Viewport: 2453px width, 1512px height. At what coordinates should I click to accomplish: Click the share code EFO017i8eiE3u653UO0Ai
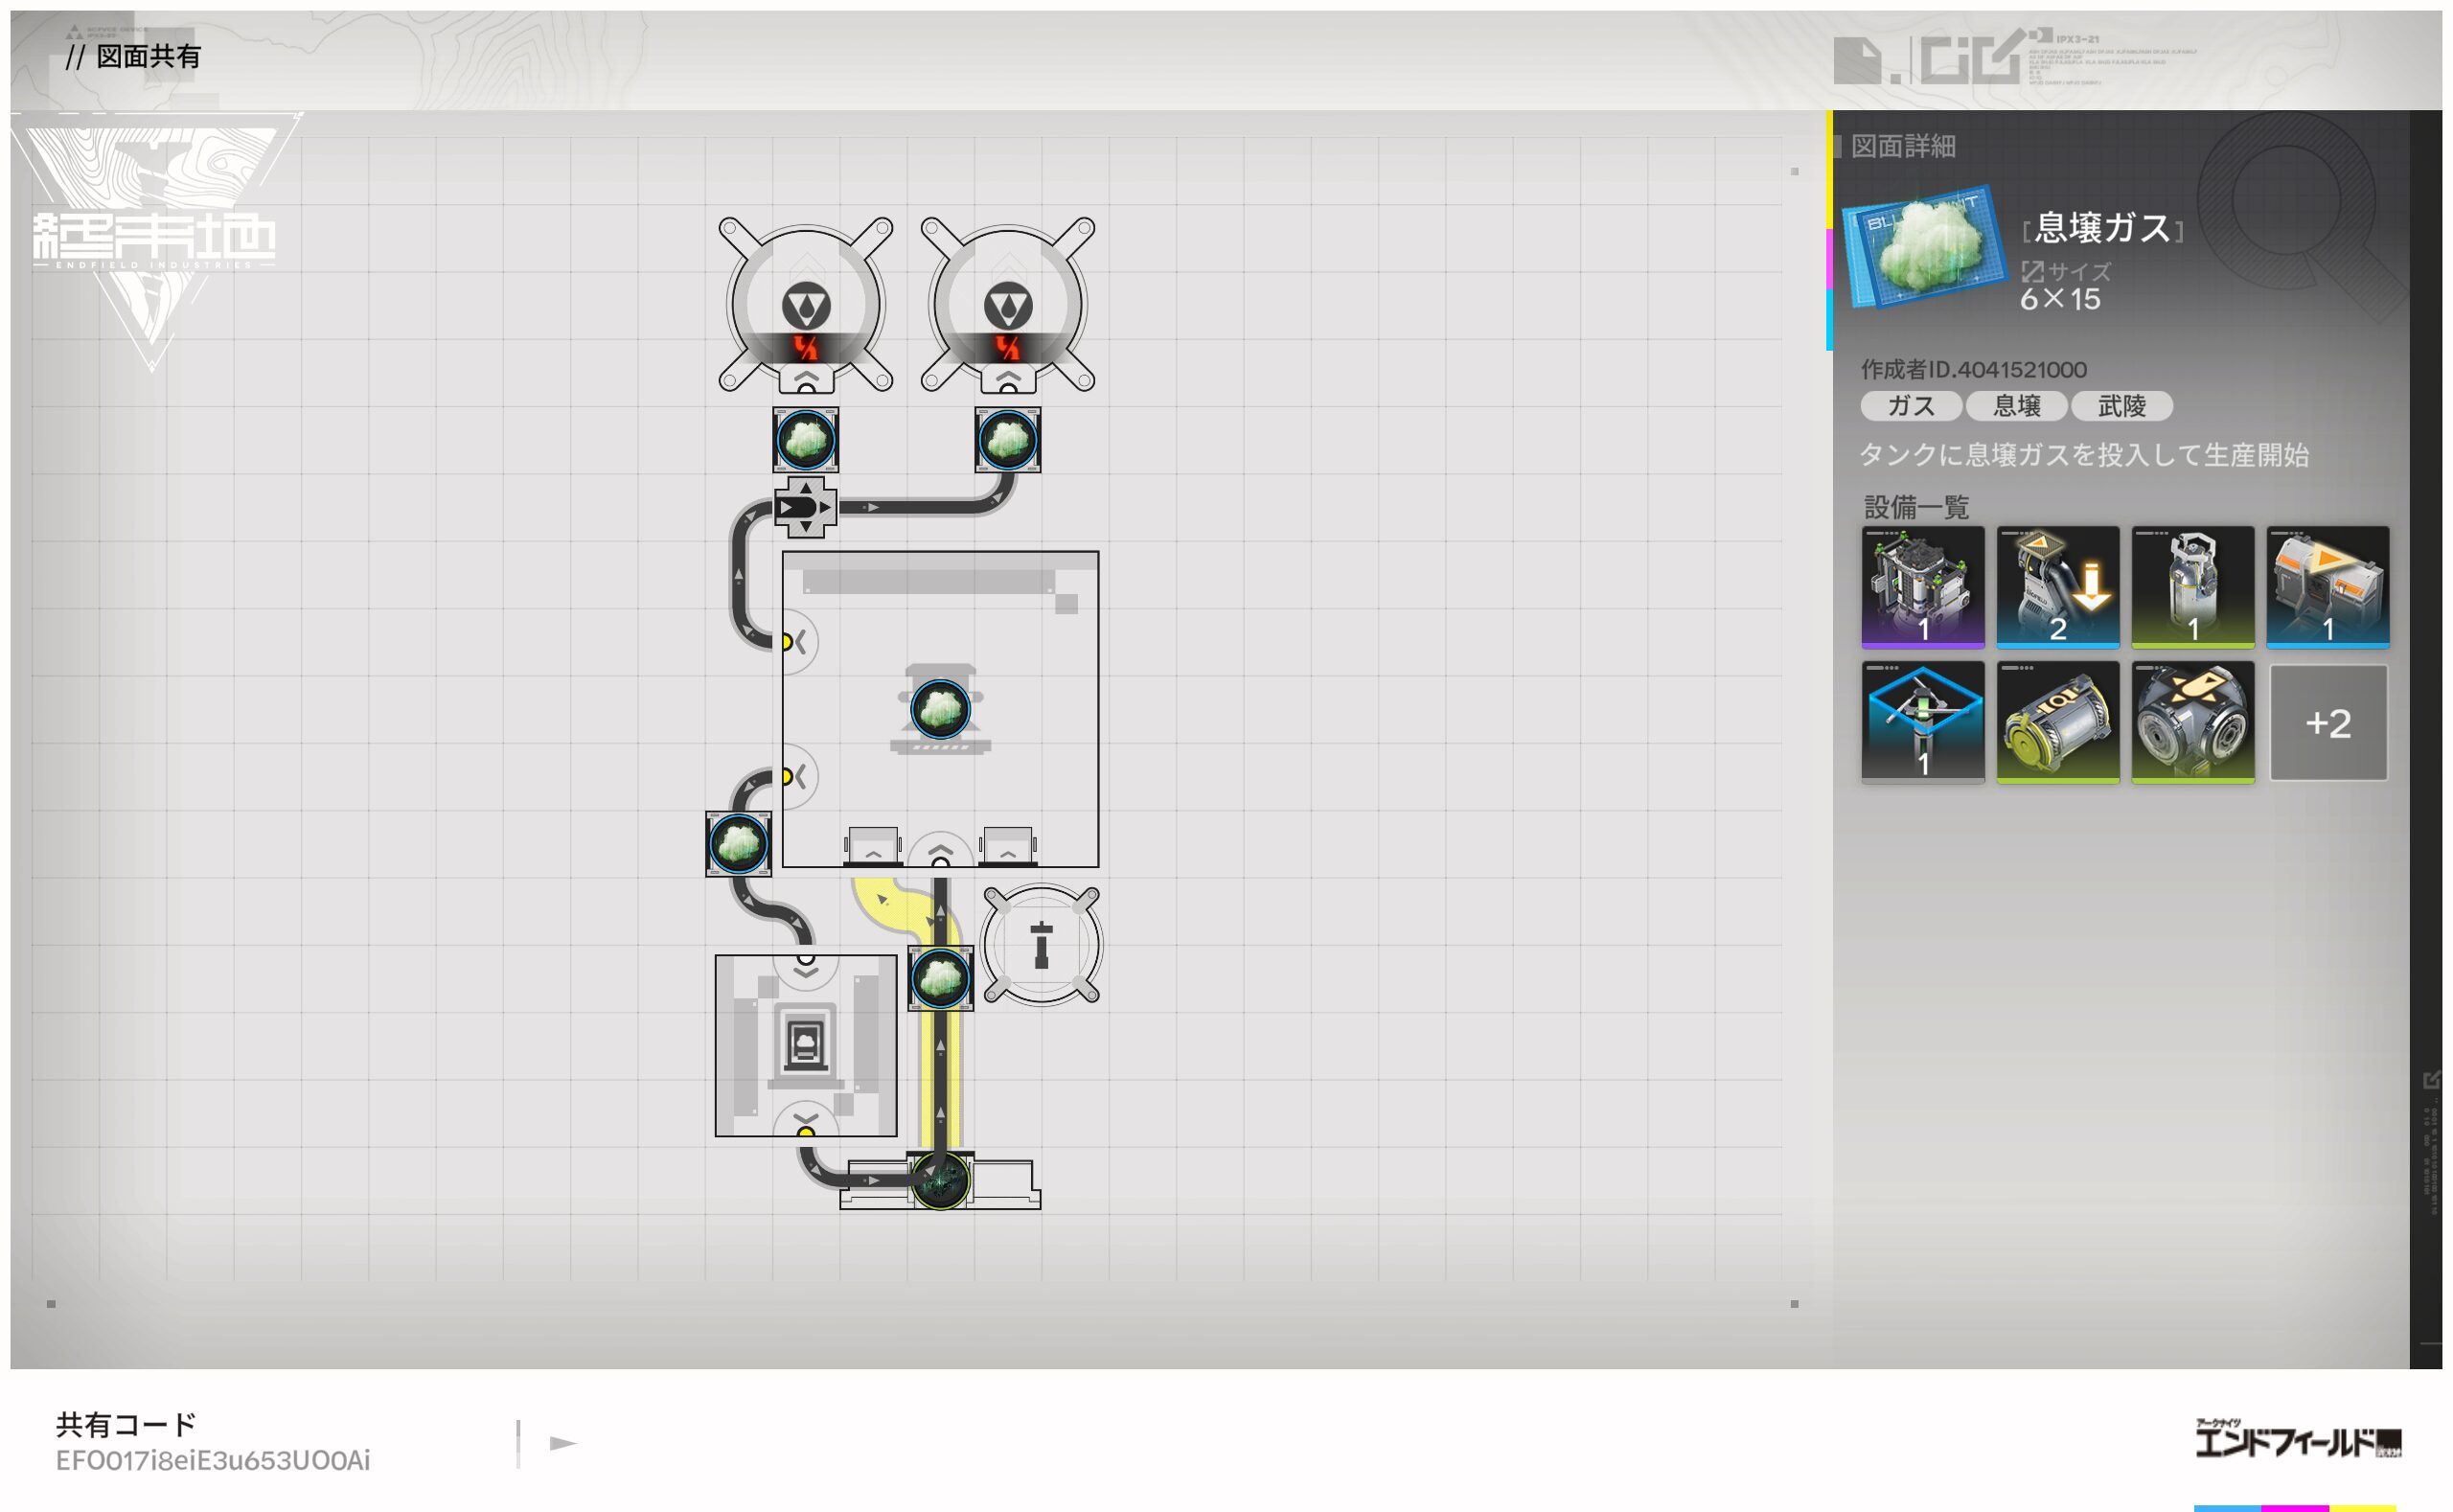click(x=213, y=1461)
